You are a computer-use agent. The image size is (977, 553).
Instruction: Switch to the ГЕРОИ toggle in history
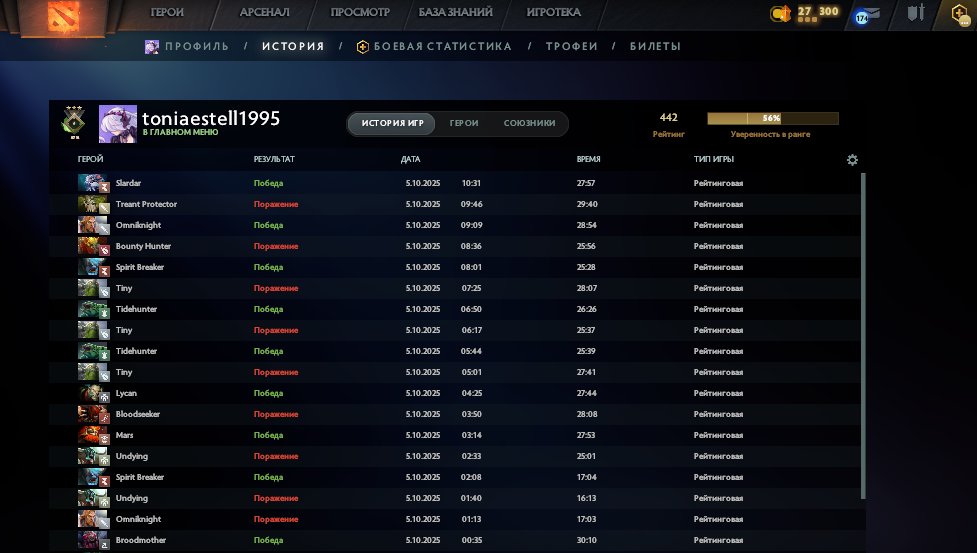tap(464, 124)
